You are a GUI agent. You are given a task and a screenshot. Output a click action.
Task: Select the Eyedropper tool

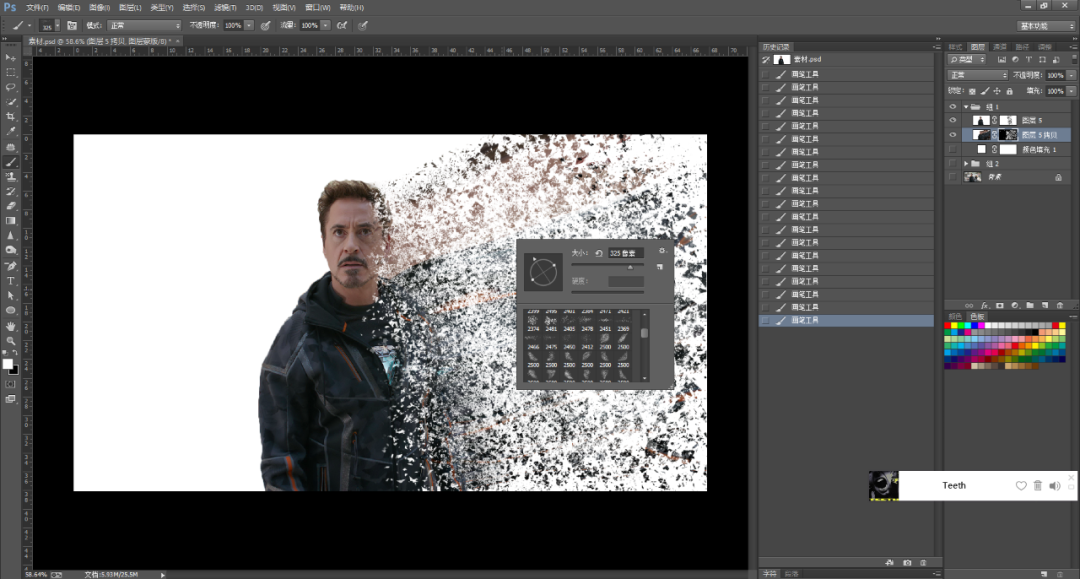[10, 131]
